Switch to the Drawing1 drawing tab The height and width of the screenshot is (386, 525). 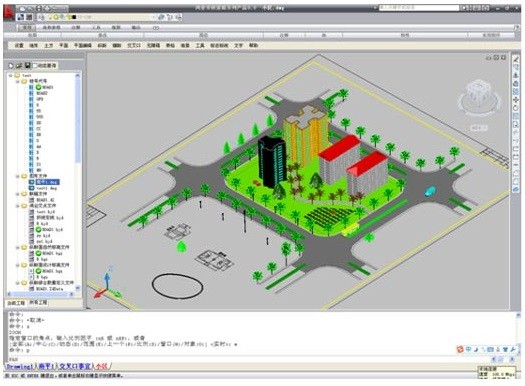pos(19,366)
